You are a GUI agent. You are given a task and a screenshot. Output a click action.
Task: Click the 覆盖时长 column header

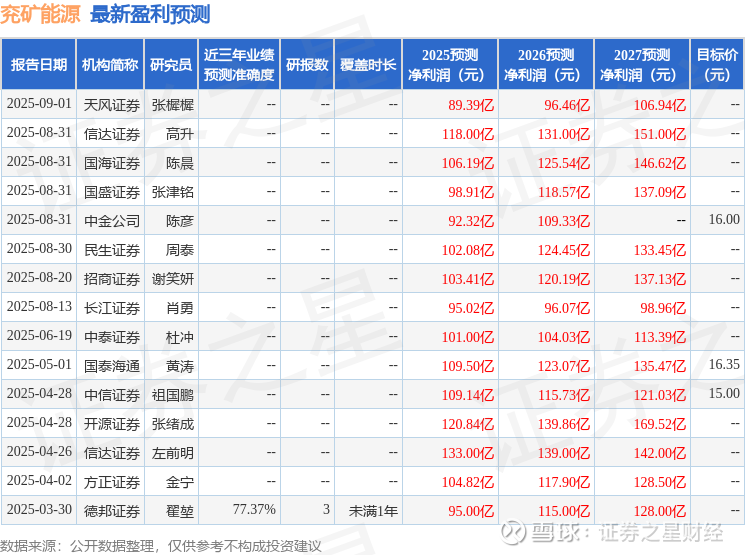368,65
